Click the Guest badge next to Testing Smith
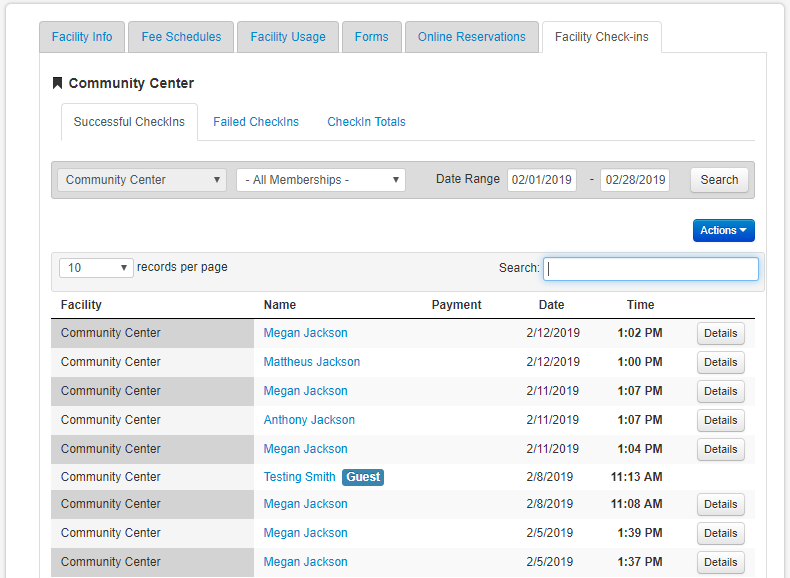Viewport: 790px width, 578px height. 363,477
